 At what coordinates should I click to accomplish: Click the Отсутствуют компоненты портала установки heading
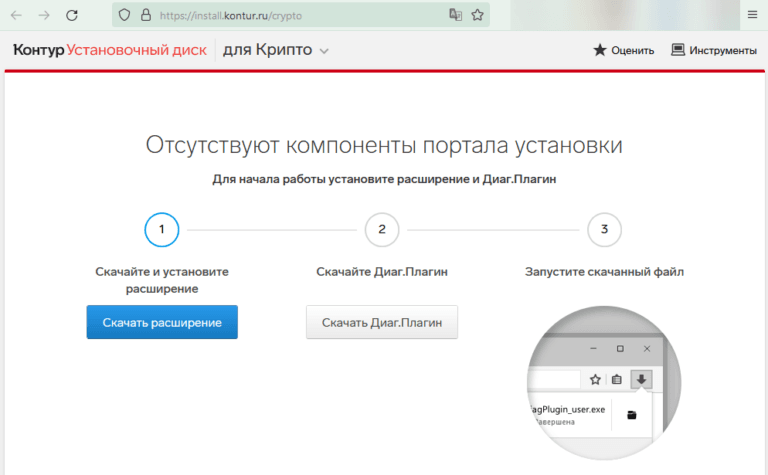(x=384, y=145)
